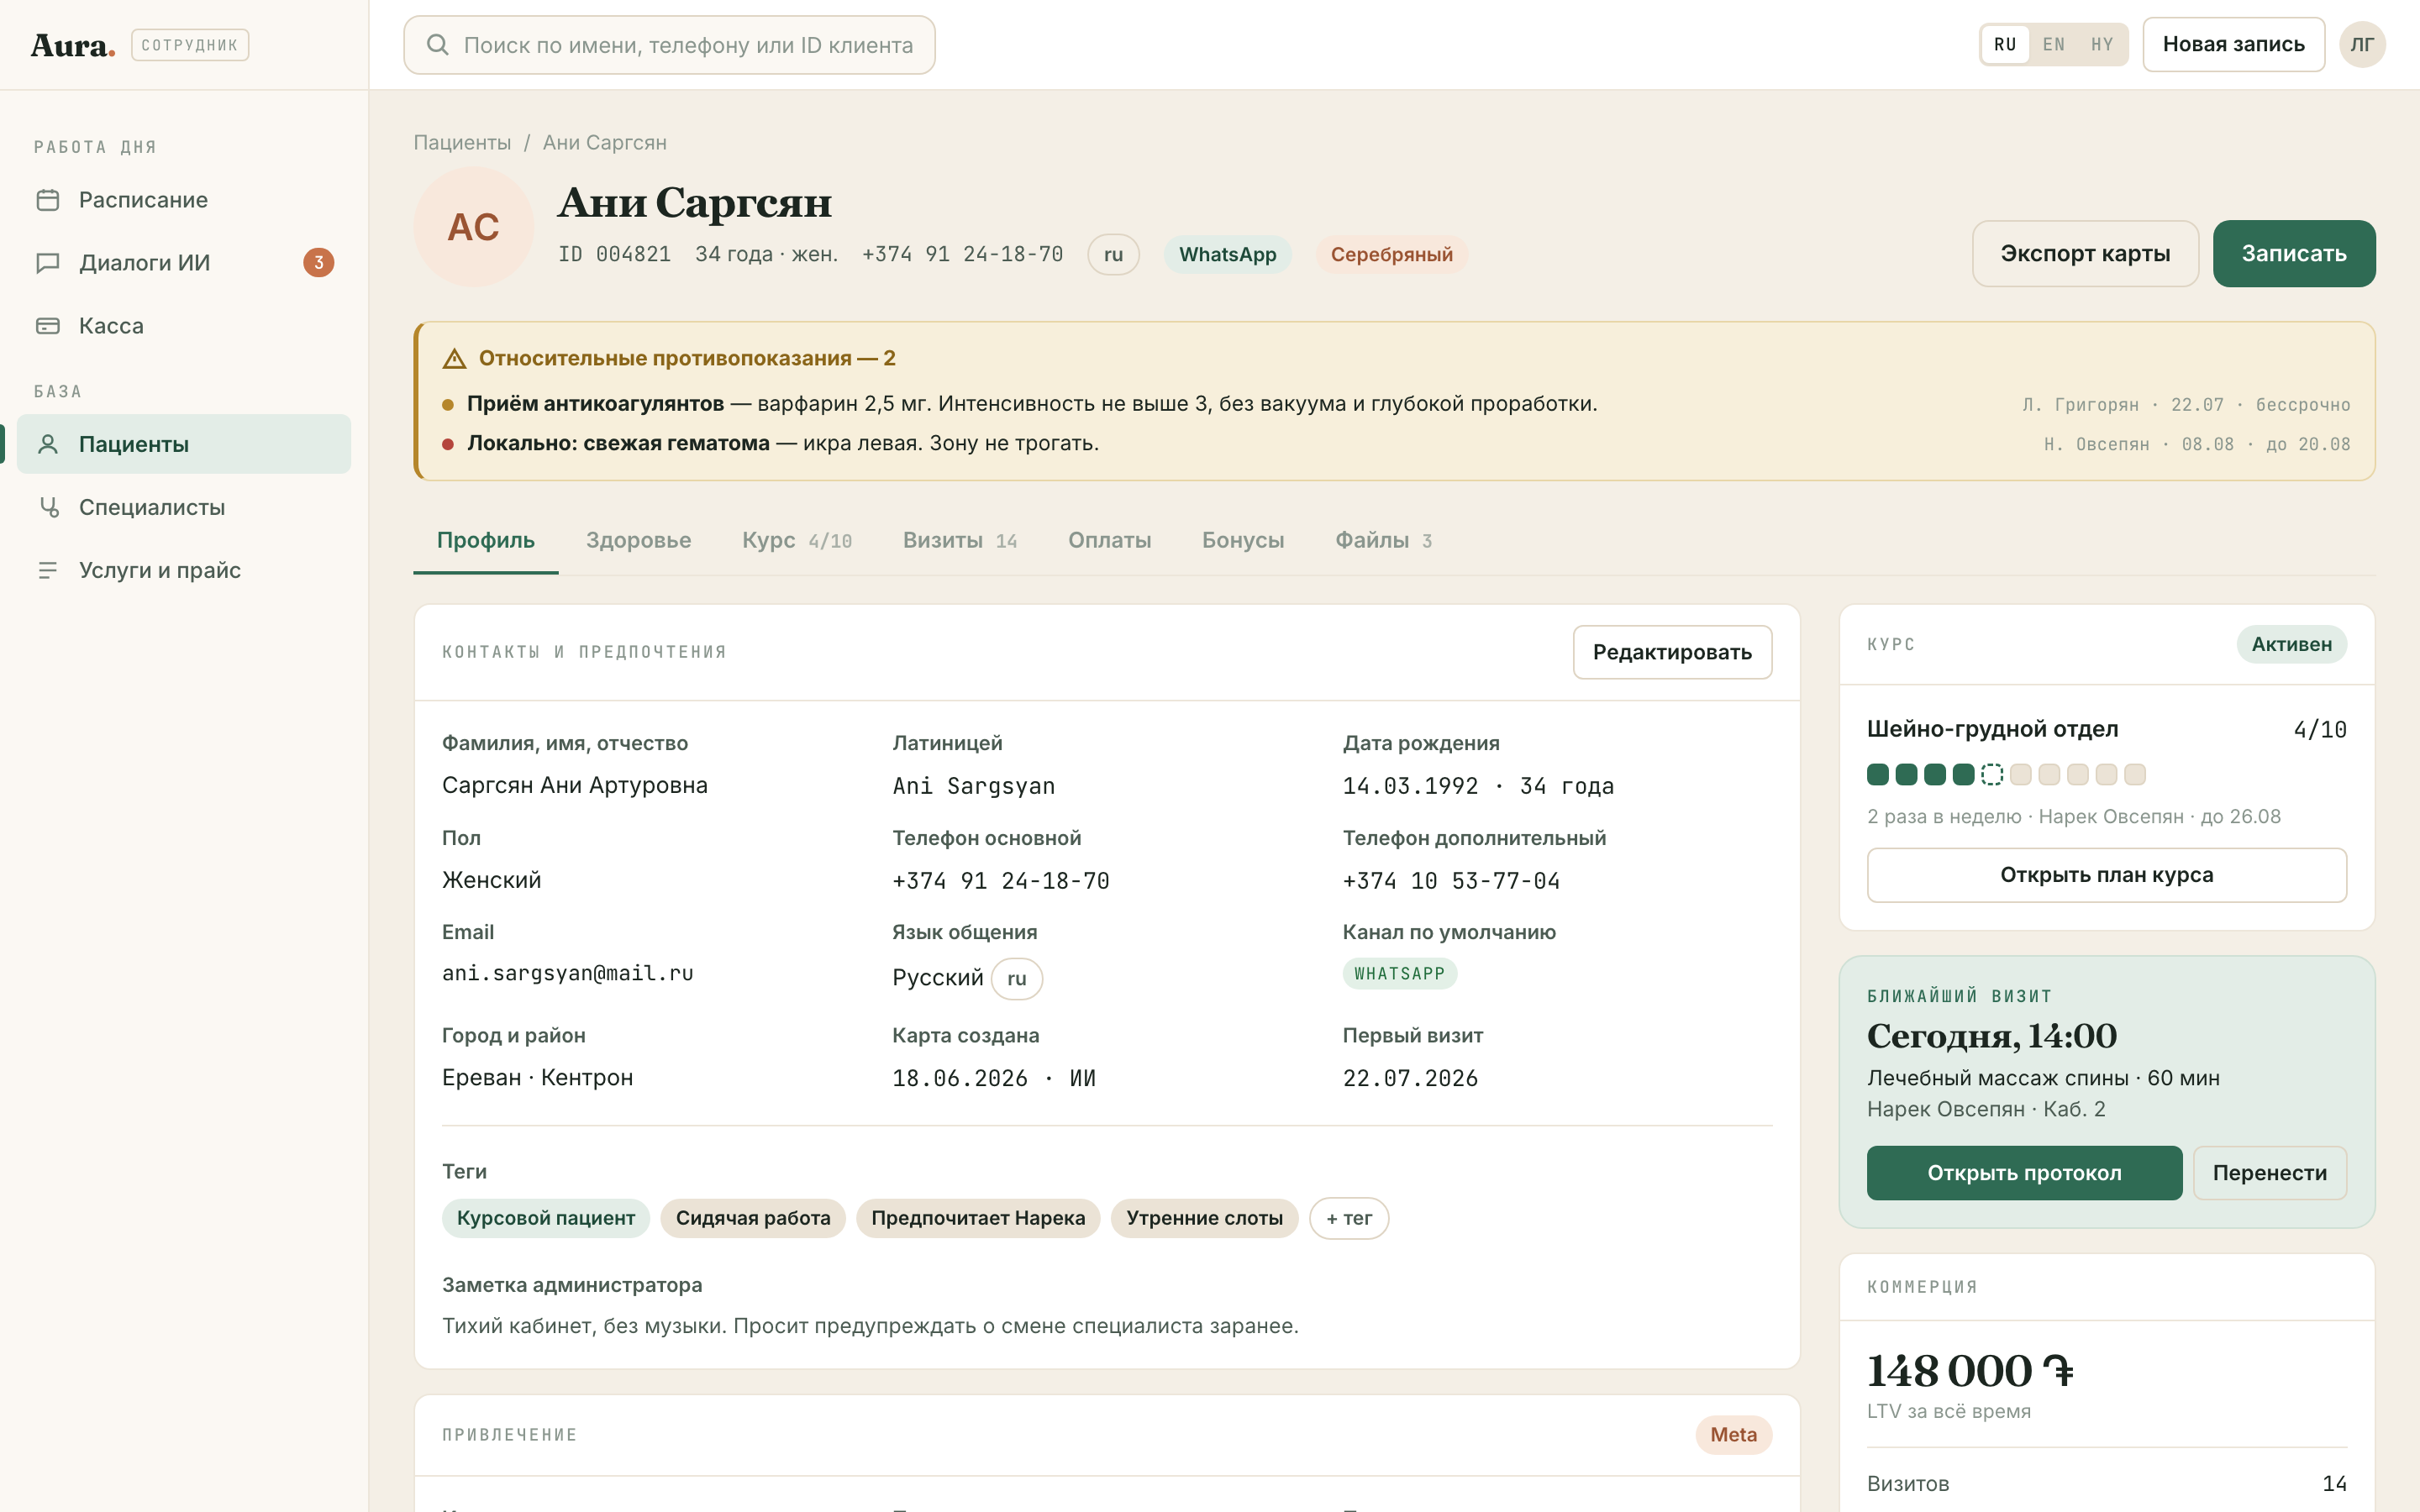Click the СОТРУДНИК role badge
Image resolution: width=2420 pixels, height=1512 pixels.
190,45
